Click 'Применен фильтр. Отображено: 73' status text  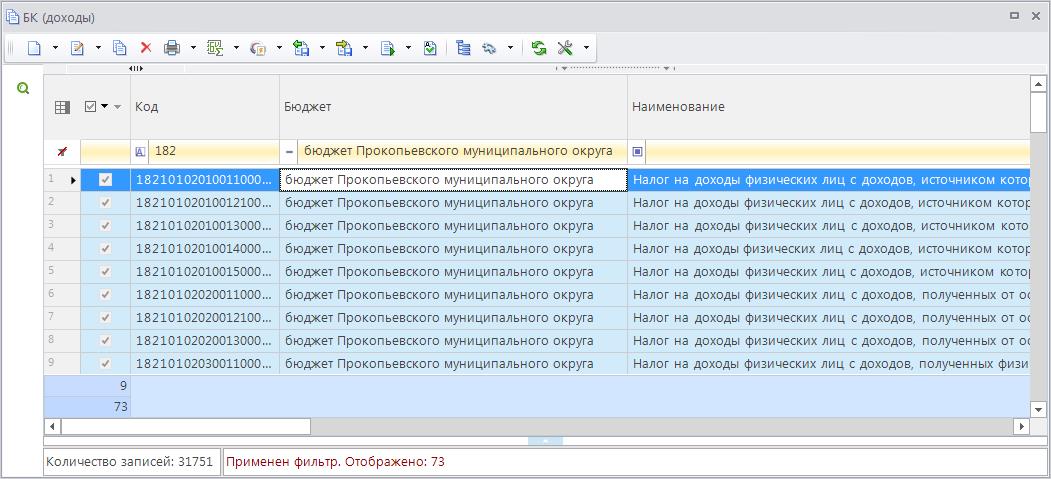[336, 462]
